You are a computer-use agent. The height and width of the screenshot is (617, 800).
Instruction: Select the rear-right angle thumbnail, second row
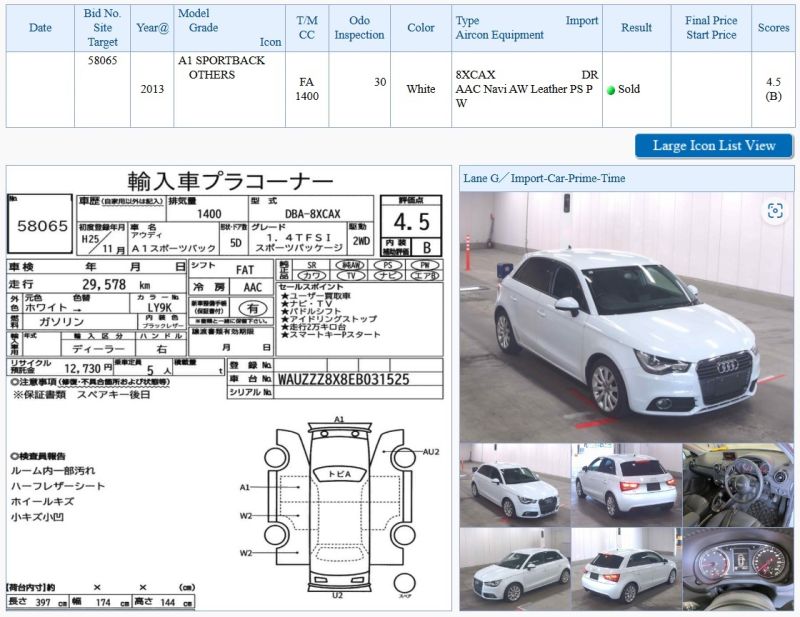tap(627, 569)
